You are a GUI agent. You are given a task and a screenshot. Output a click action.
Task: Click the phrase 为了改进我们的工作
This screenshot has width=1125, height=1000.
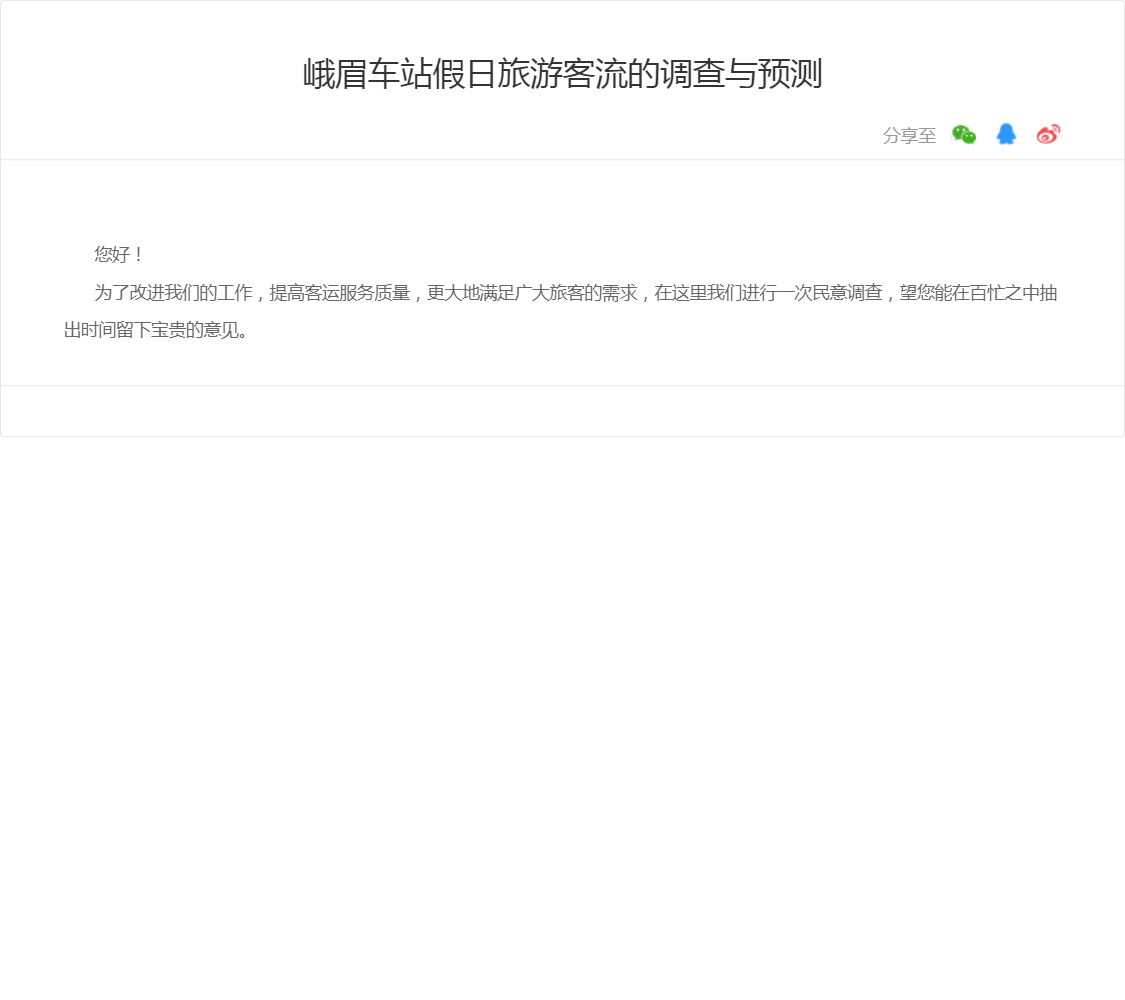click(x=173, y=293)
